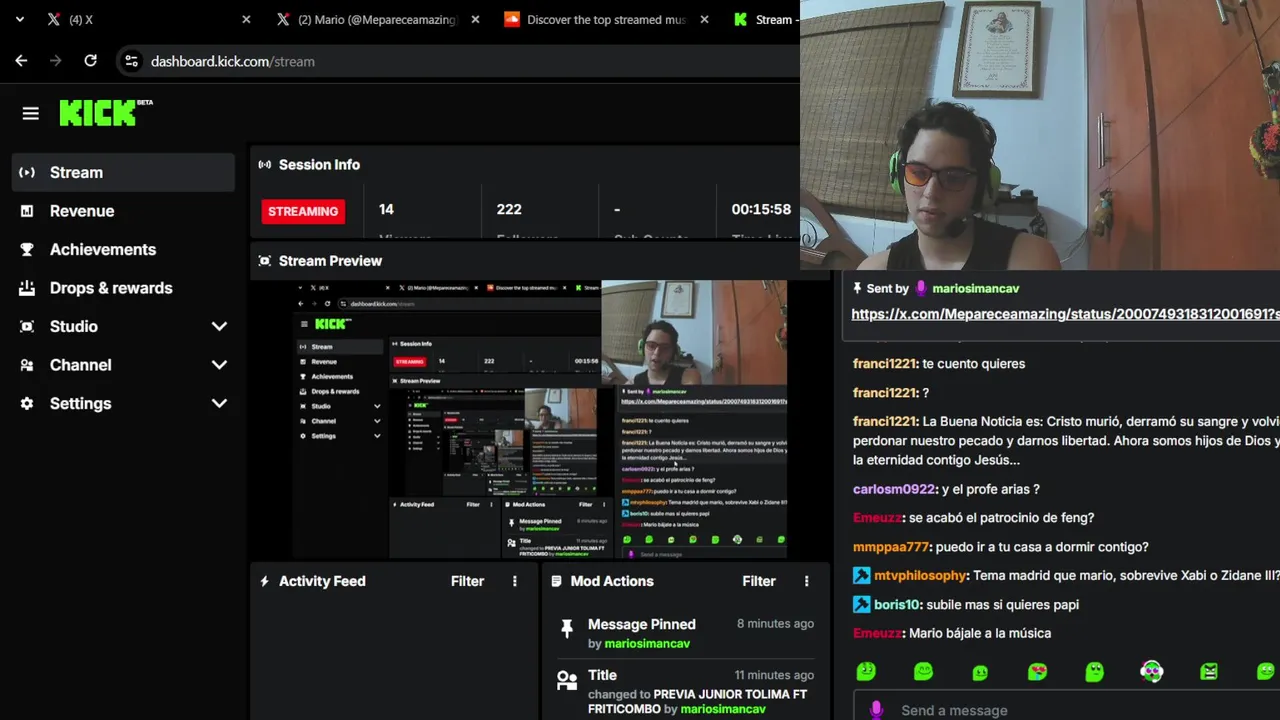Click the Studio icon in the sidebar
The height and width of the screenshot is (720, 1280).
[27, 327]
